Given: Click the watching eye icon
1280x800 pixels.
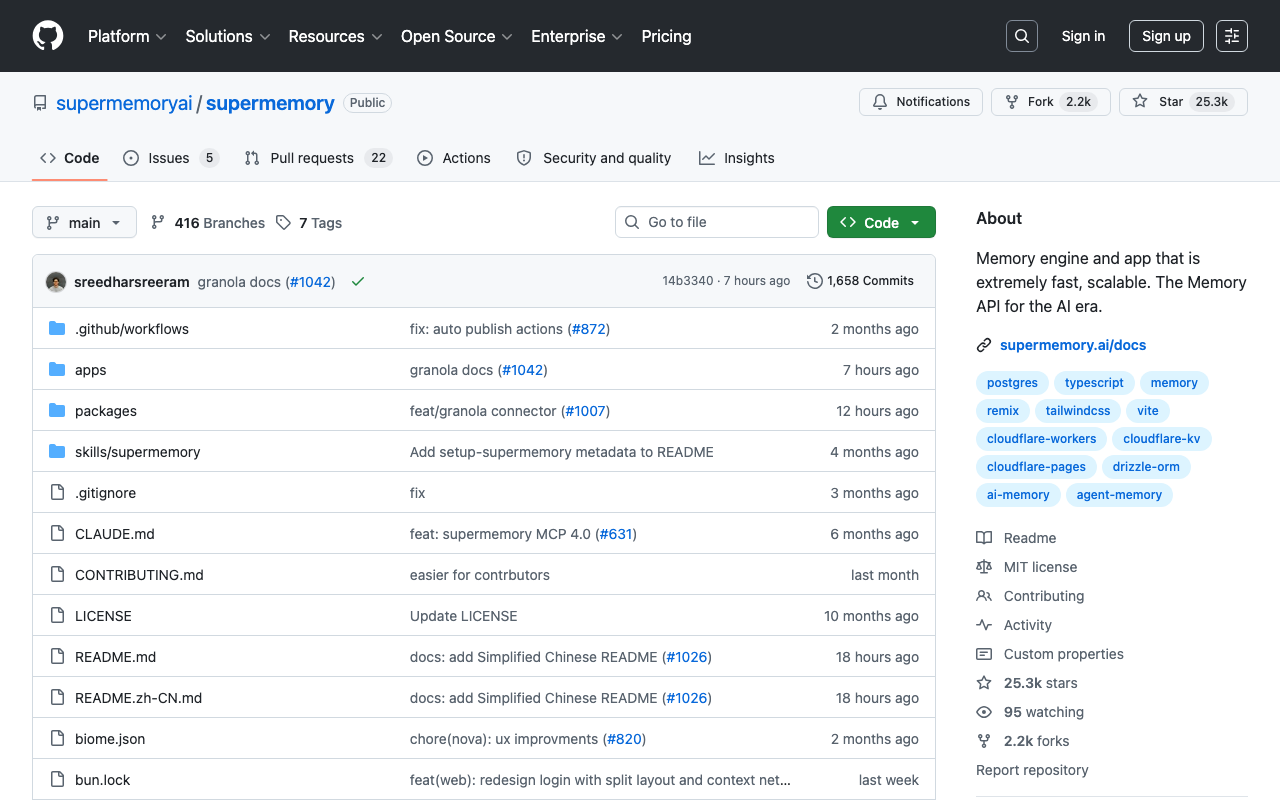Looking at the screenshot, I should (x=984, y=712).
